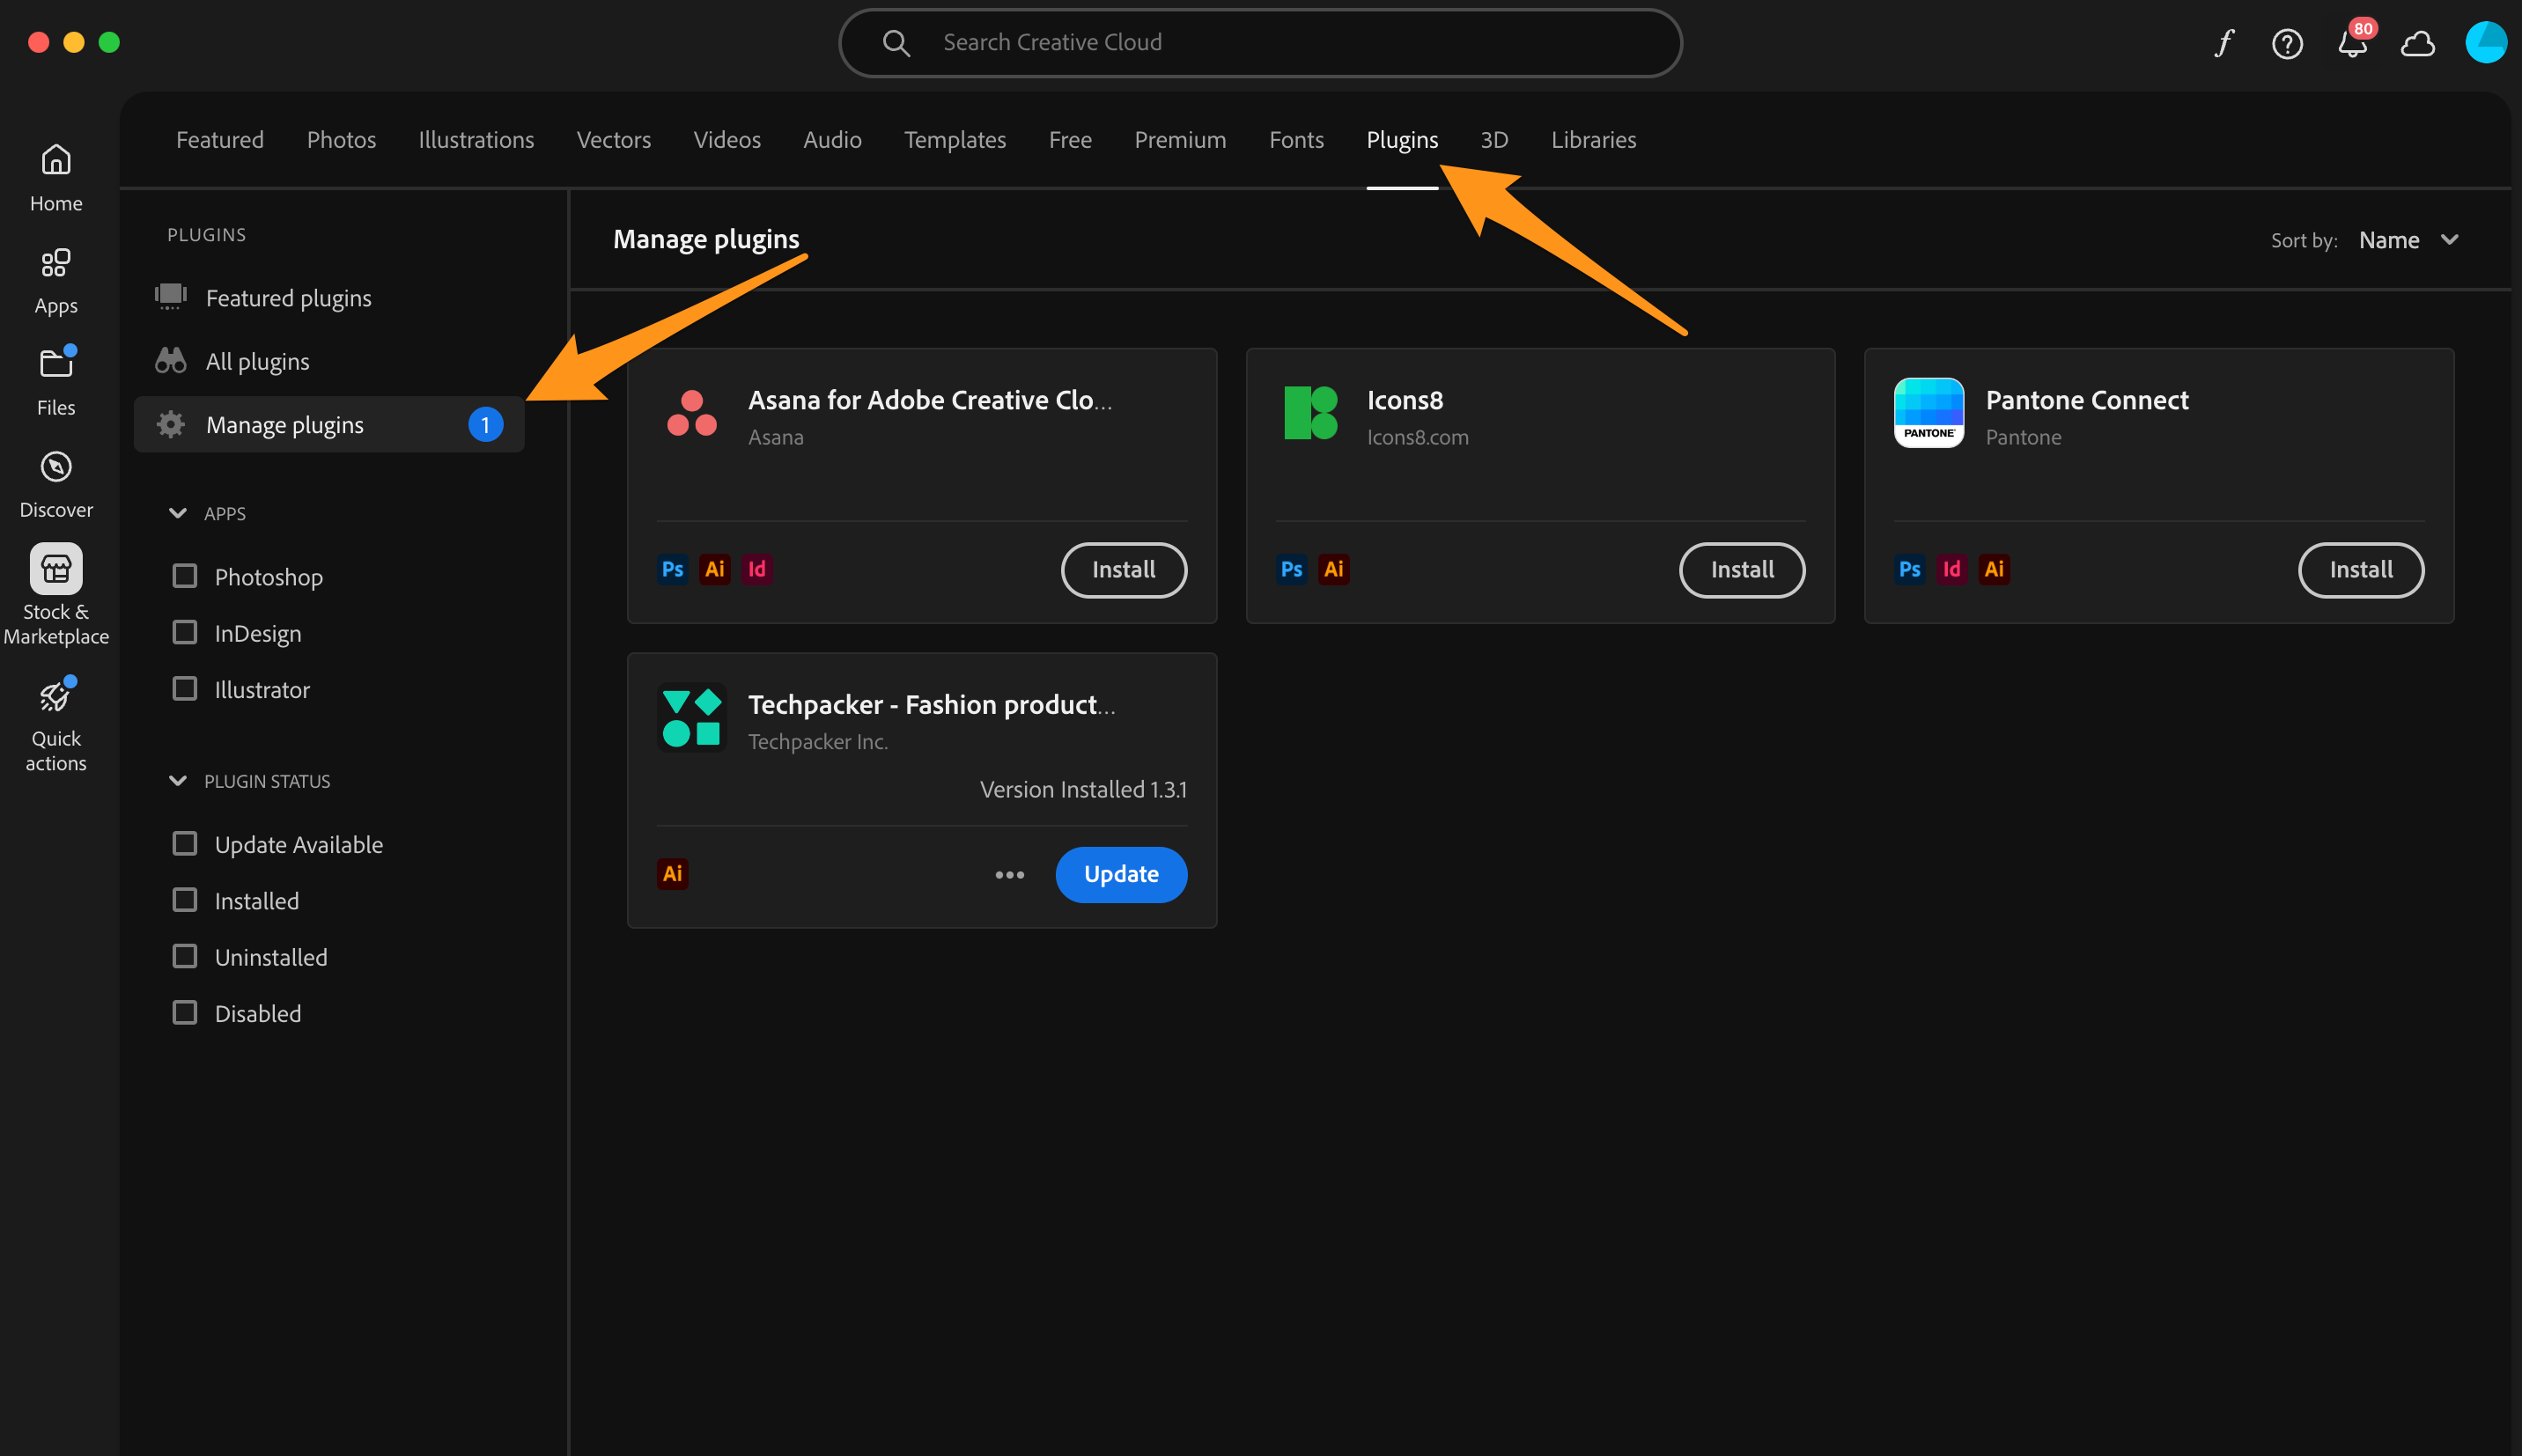Click Pantone Connect logo icon
The image size is (2522, 1456).
[x=1929, y=413]
